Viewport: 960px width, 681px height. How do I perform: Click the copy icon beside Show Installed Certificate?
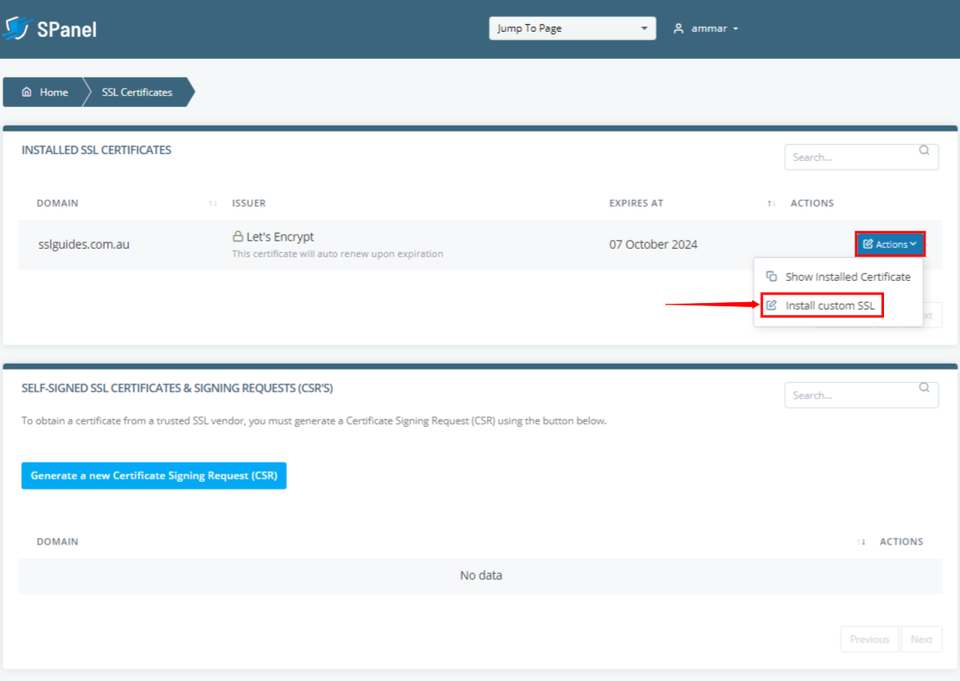(x=771, y=276)
